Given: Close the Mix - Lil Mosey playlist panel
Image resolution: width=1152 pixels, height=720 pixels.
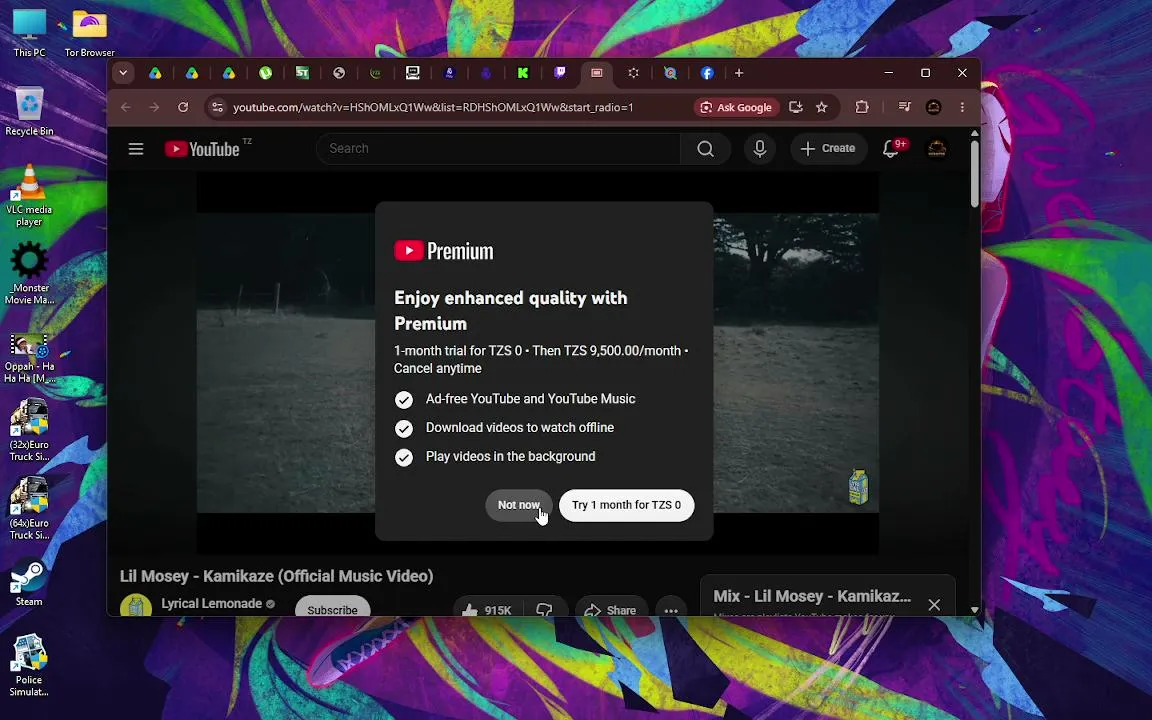Looking at the screenshot, I should pyautogui.click(x=934, y=605).
